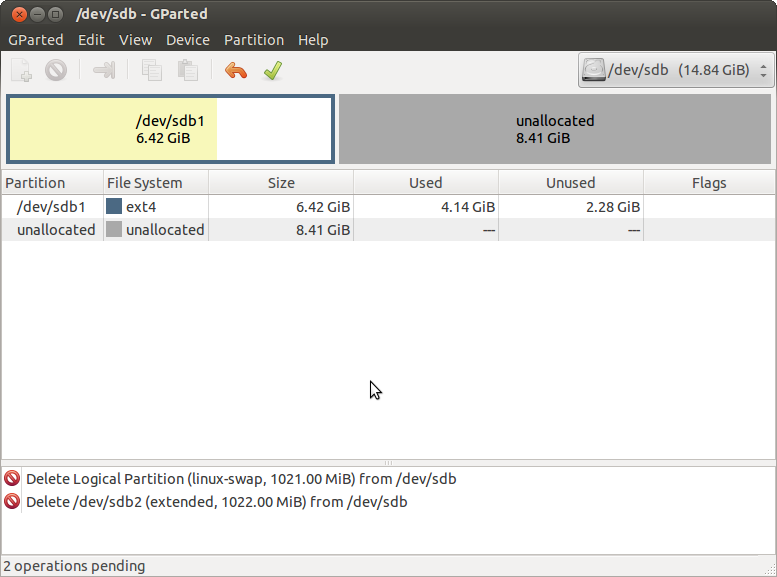This screenshot has height=577, width=777.
Task: Sort by the File System column header
Action: click(x=145, y=183)
